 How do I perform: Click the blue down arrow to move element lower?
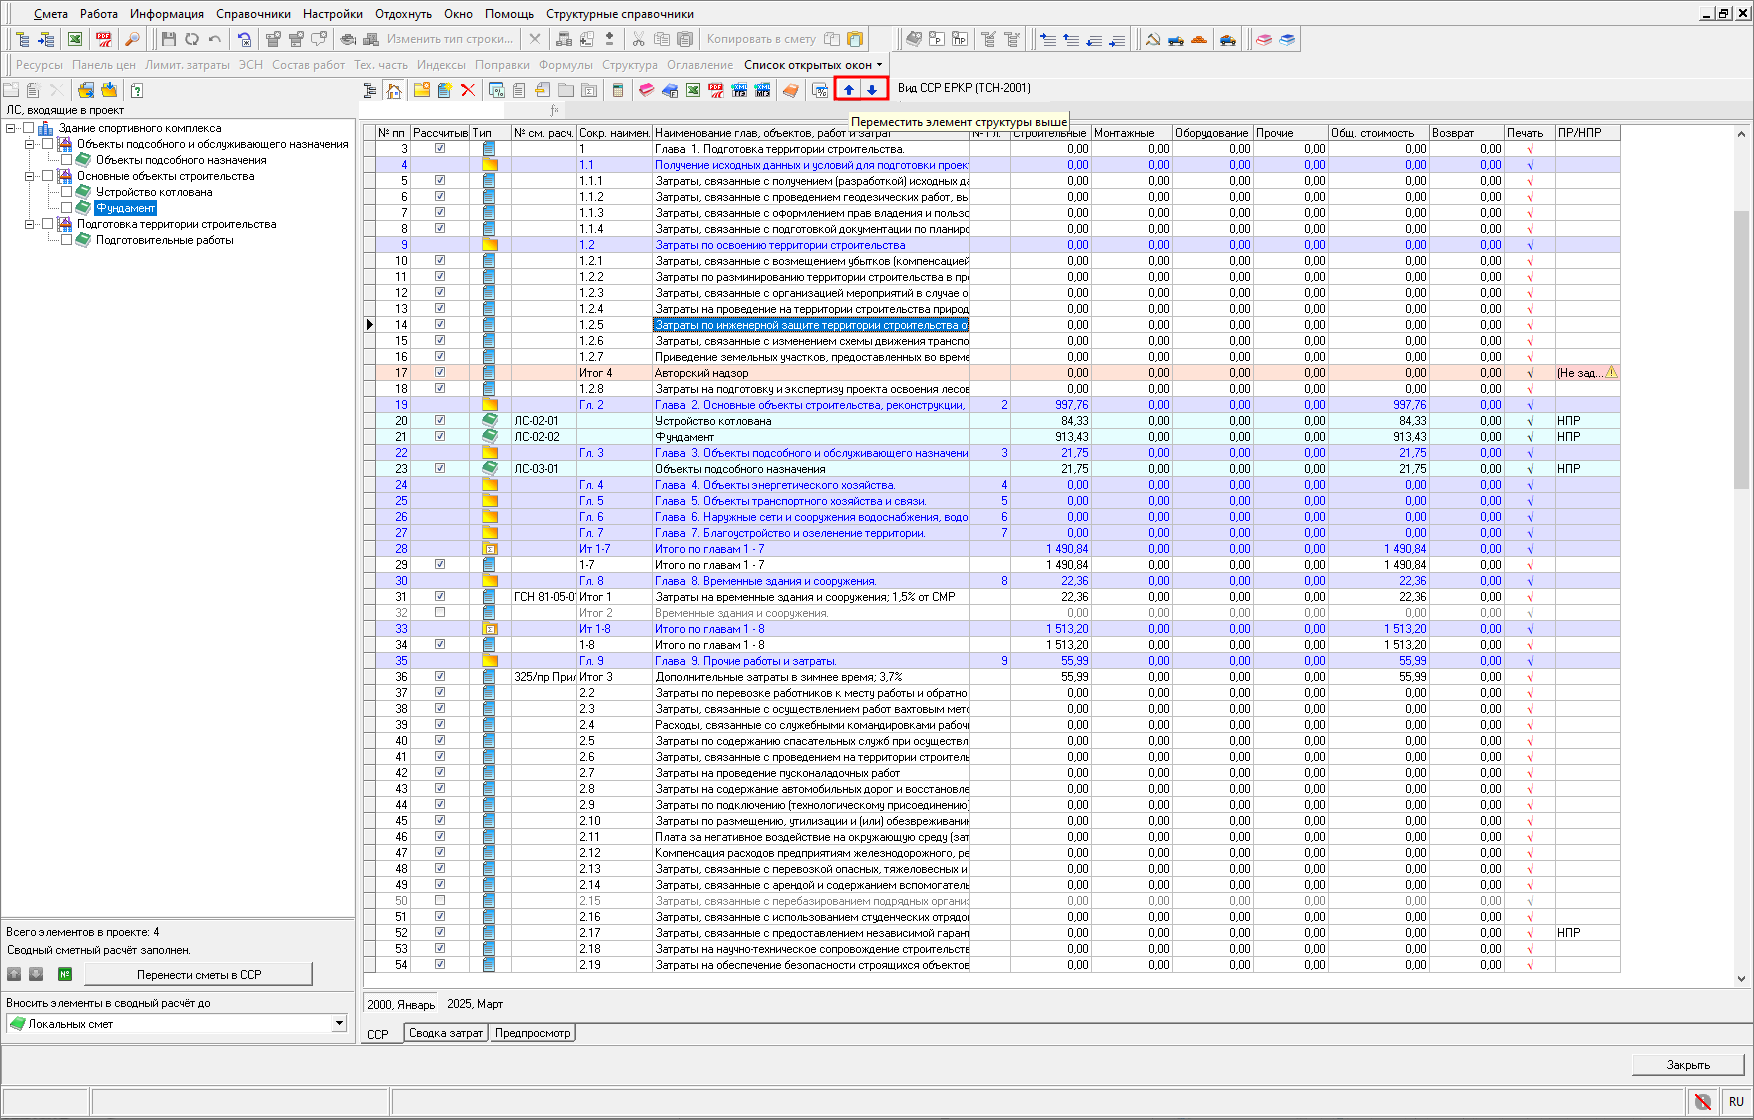[x=872, y=90]
